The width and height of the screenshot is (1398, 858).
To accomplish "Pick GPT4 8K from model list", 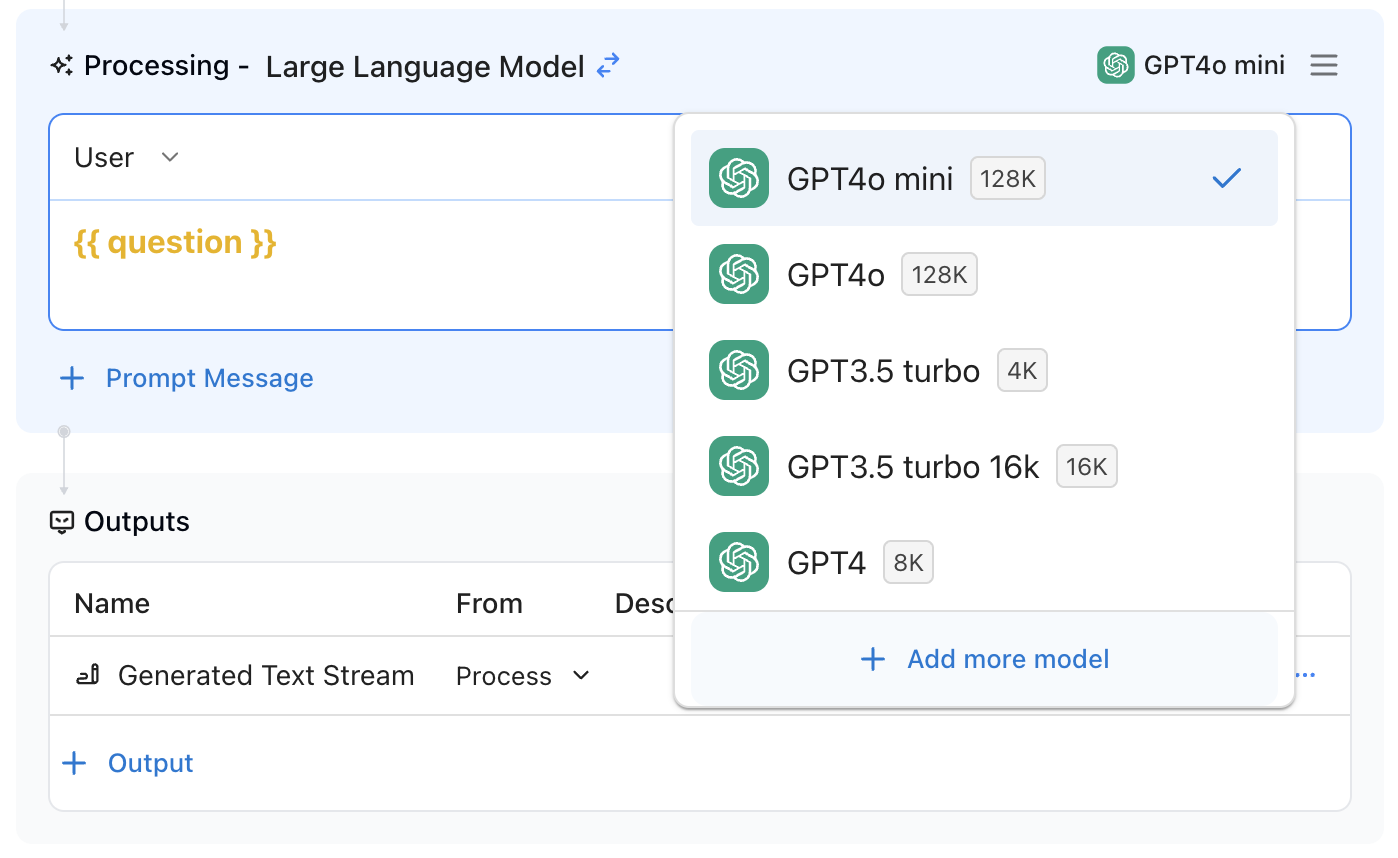I will pos(826,563).
